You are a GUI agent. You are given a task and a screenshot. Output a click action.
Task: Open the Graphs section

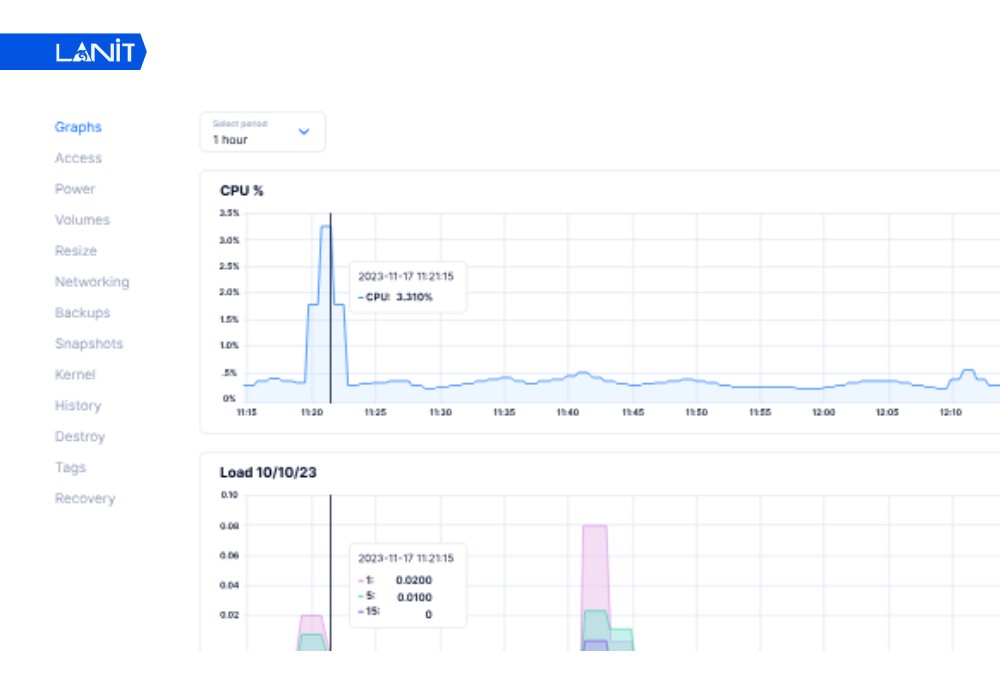pos(78,127)
